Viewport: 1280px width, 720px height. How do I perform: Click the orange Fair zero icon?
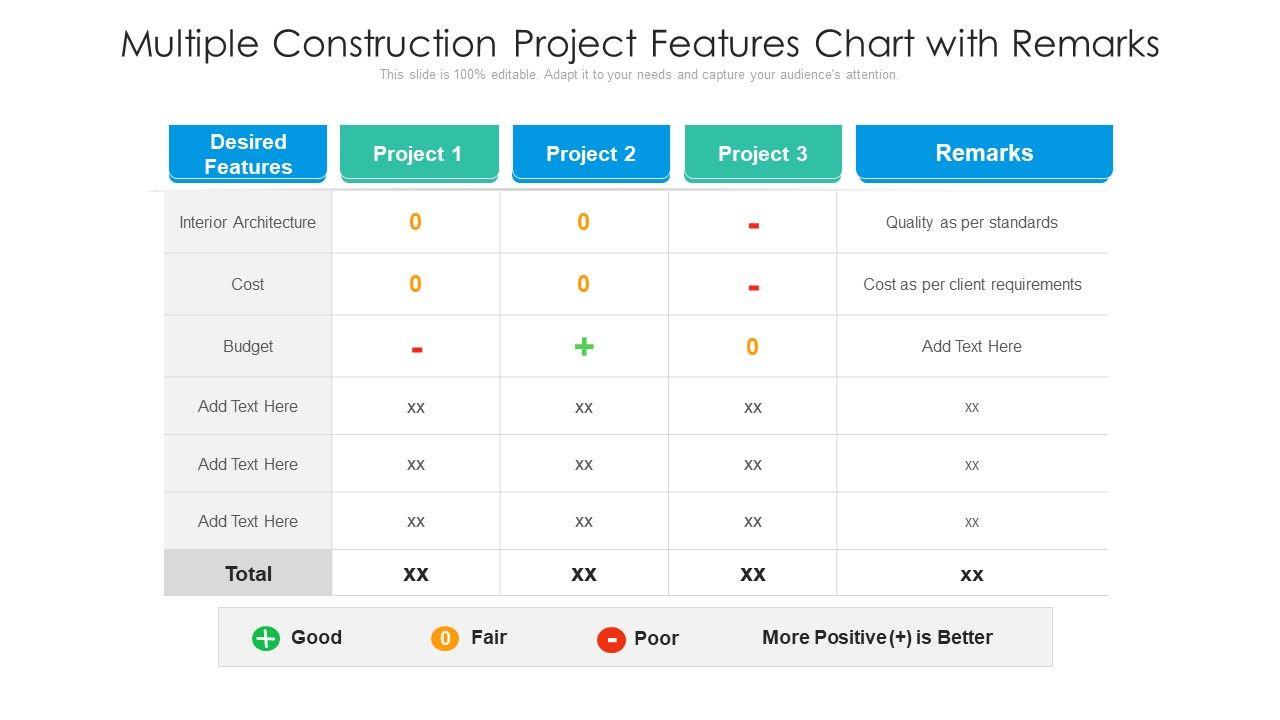(x=445, y=638)
